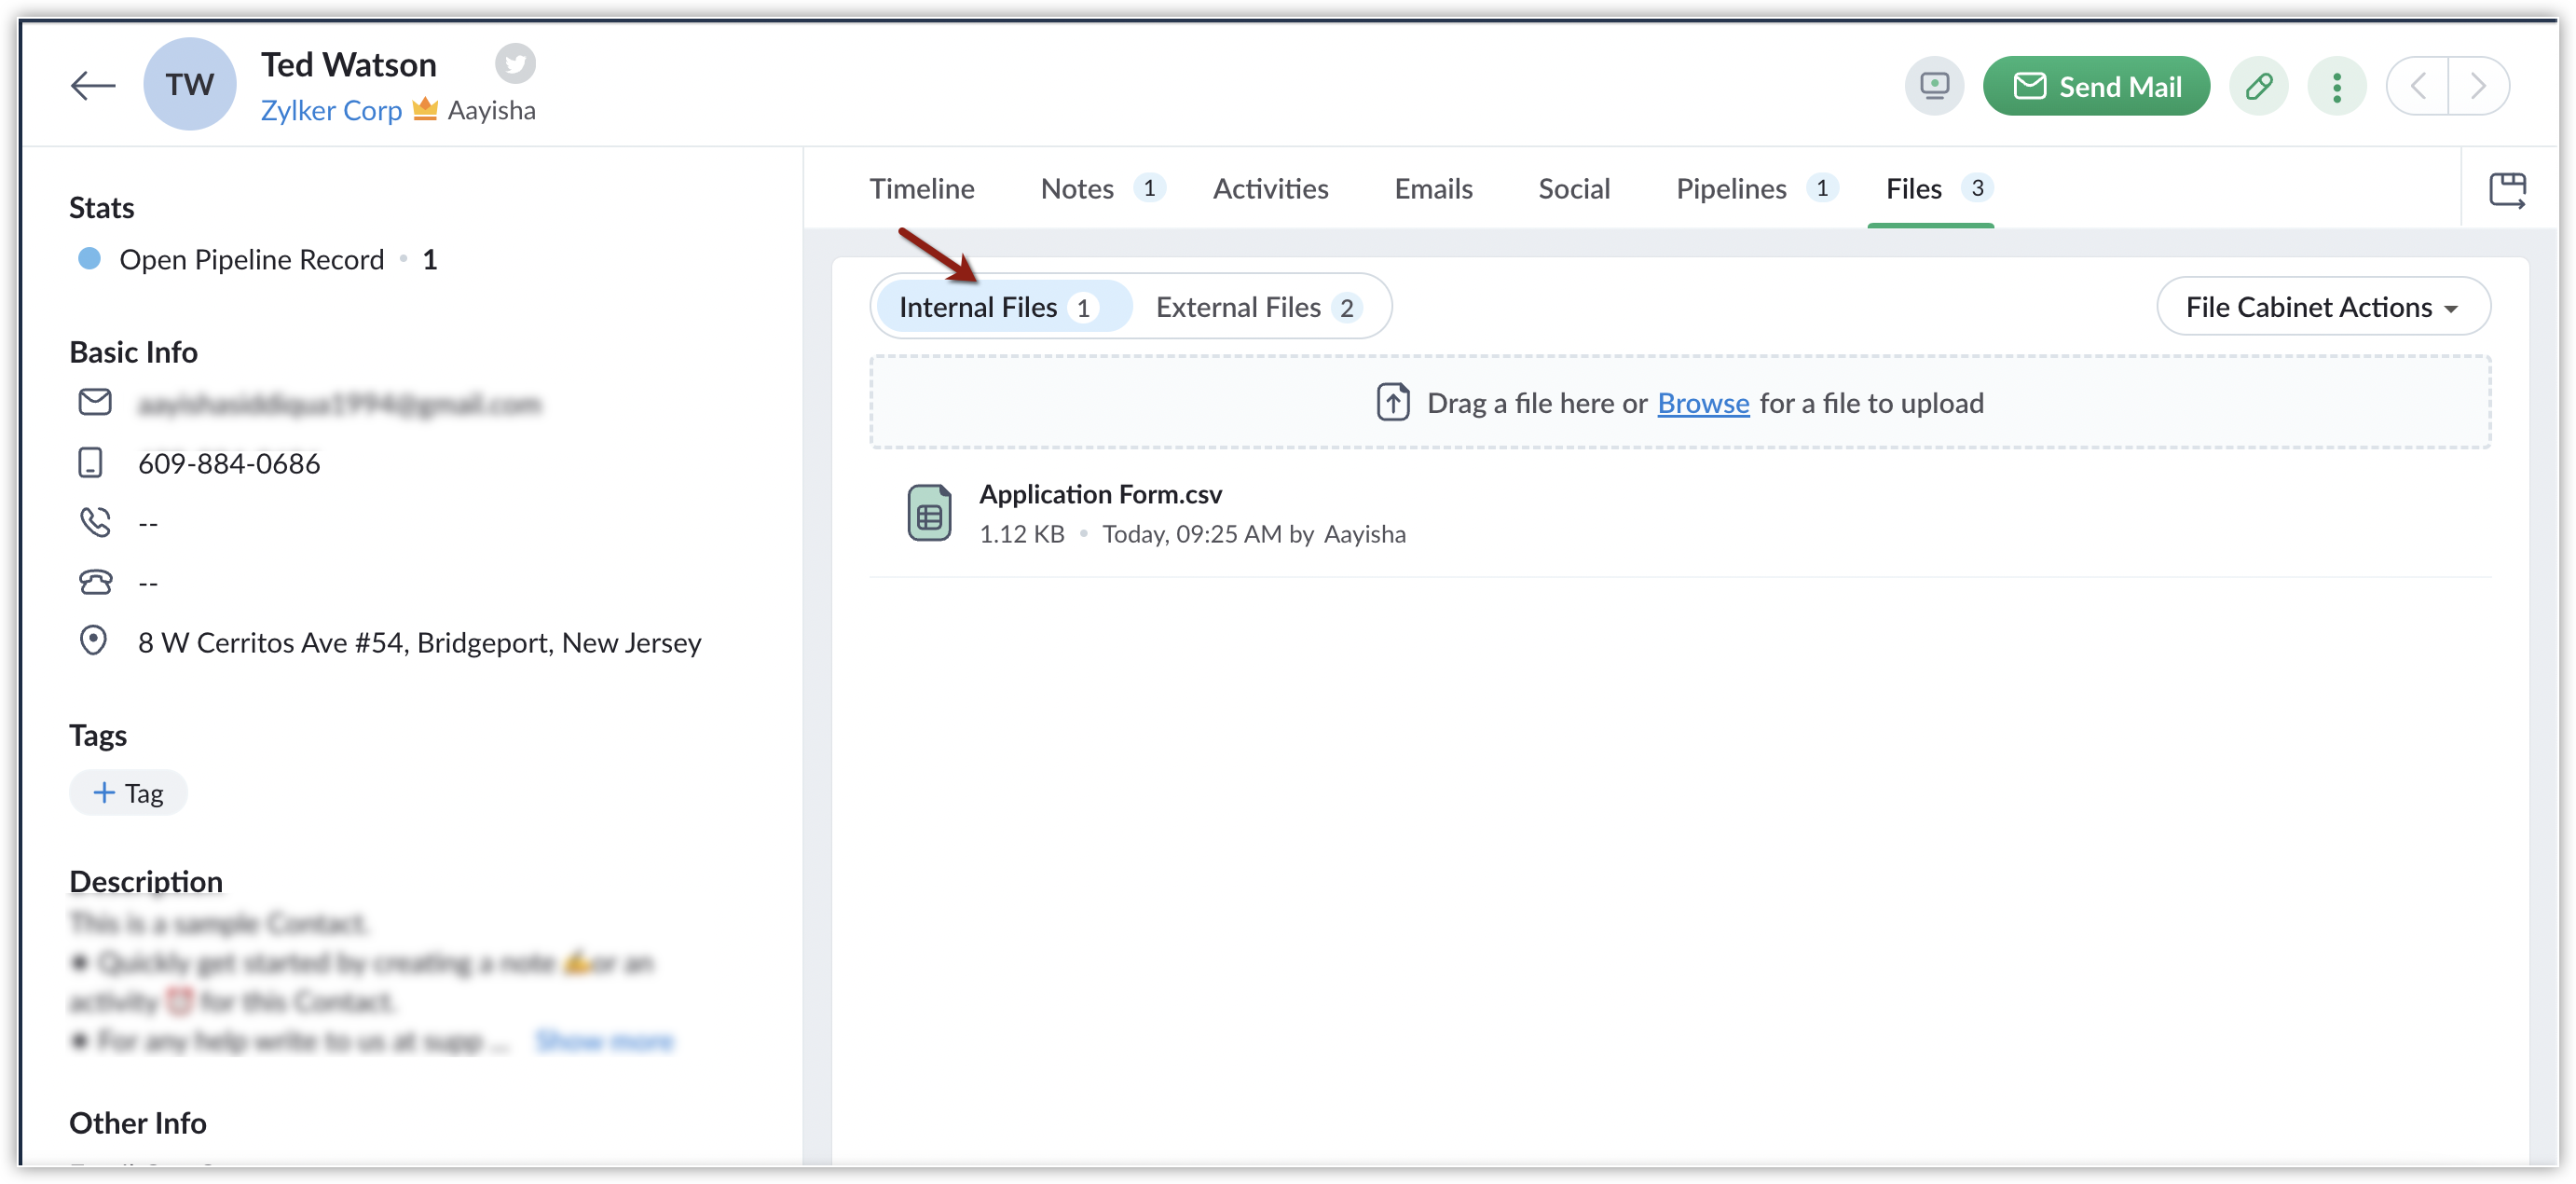The image size is (2576, 1184).
Task: Click the upload file icon
Action: click(1392, 402)
